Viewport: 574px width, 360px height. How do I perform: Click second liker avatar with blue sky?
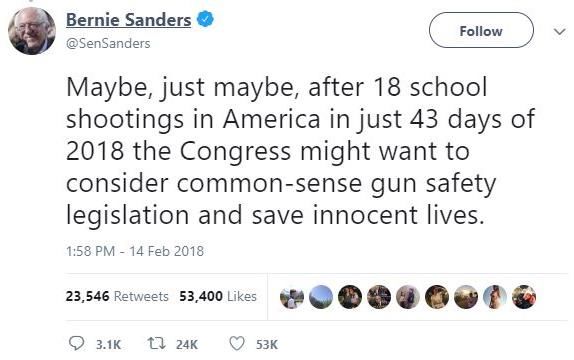tap(321, 297)
